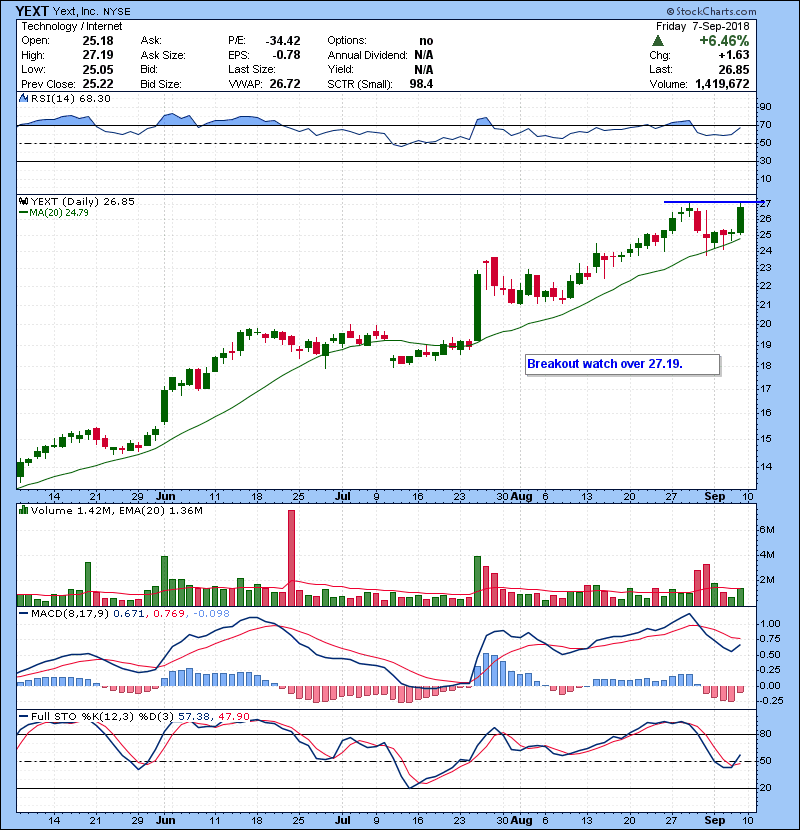
Task: Click the RSI indicator area-chart icon
Action: tap(23, 98)
